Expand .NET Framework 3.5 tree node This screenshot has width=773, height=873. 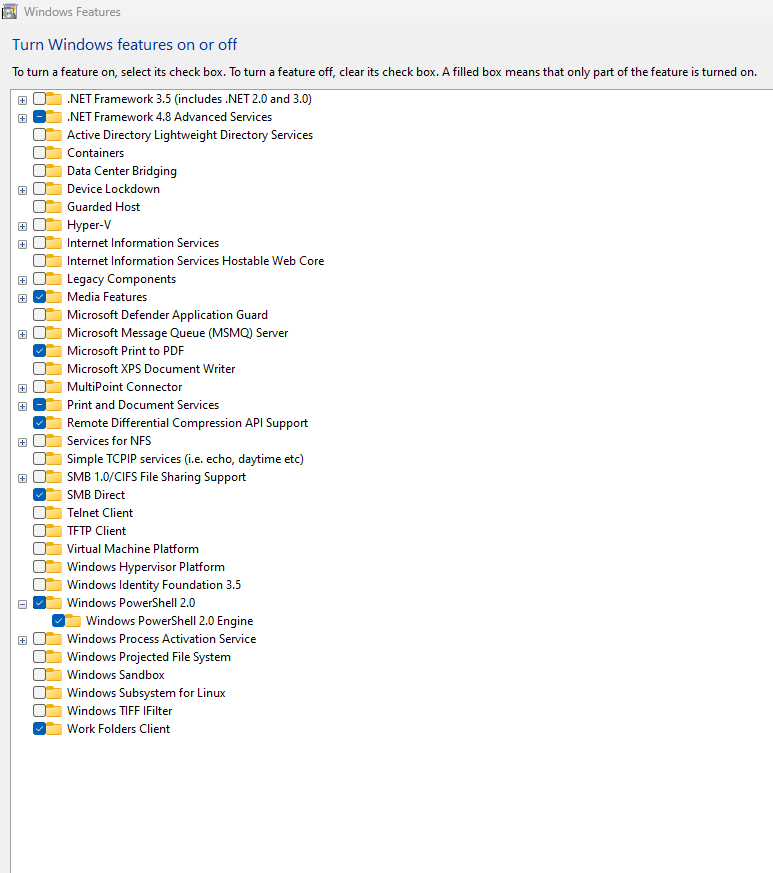[22, 100]
